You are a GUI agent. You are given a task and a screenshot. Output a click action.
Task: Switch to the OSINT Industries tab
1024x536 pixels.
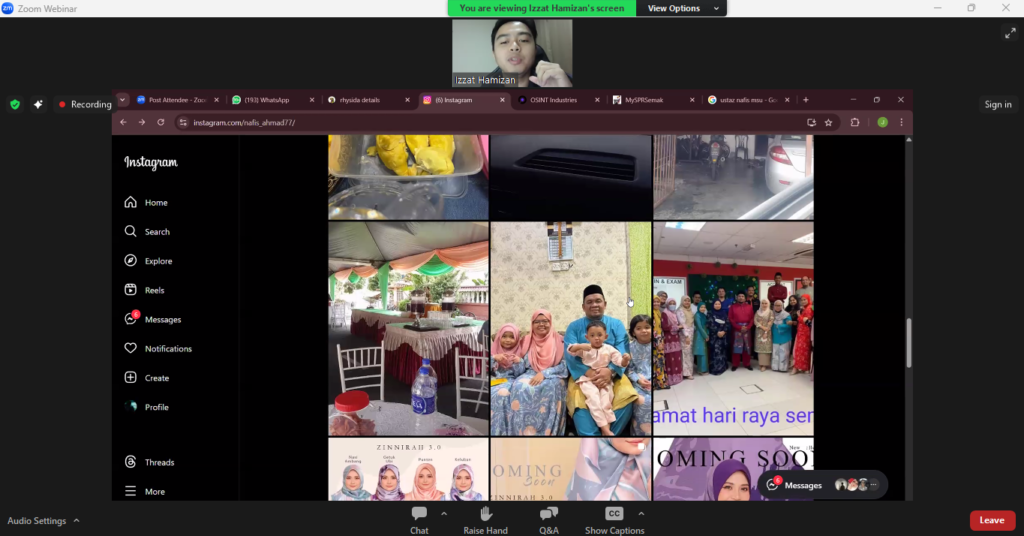[x=553, y=100]
